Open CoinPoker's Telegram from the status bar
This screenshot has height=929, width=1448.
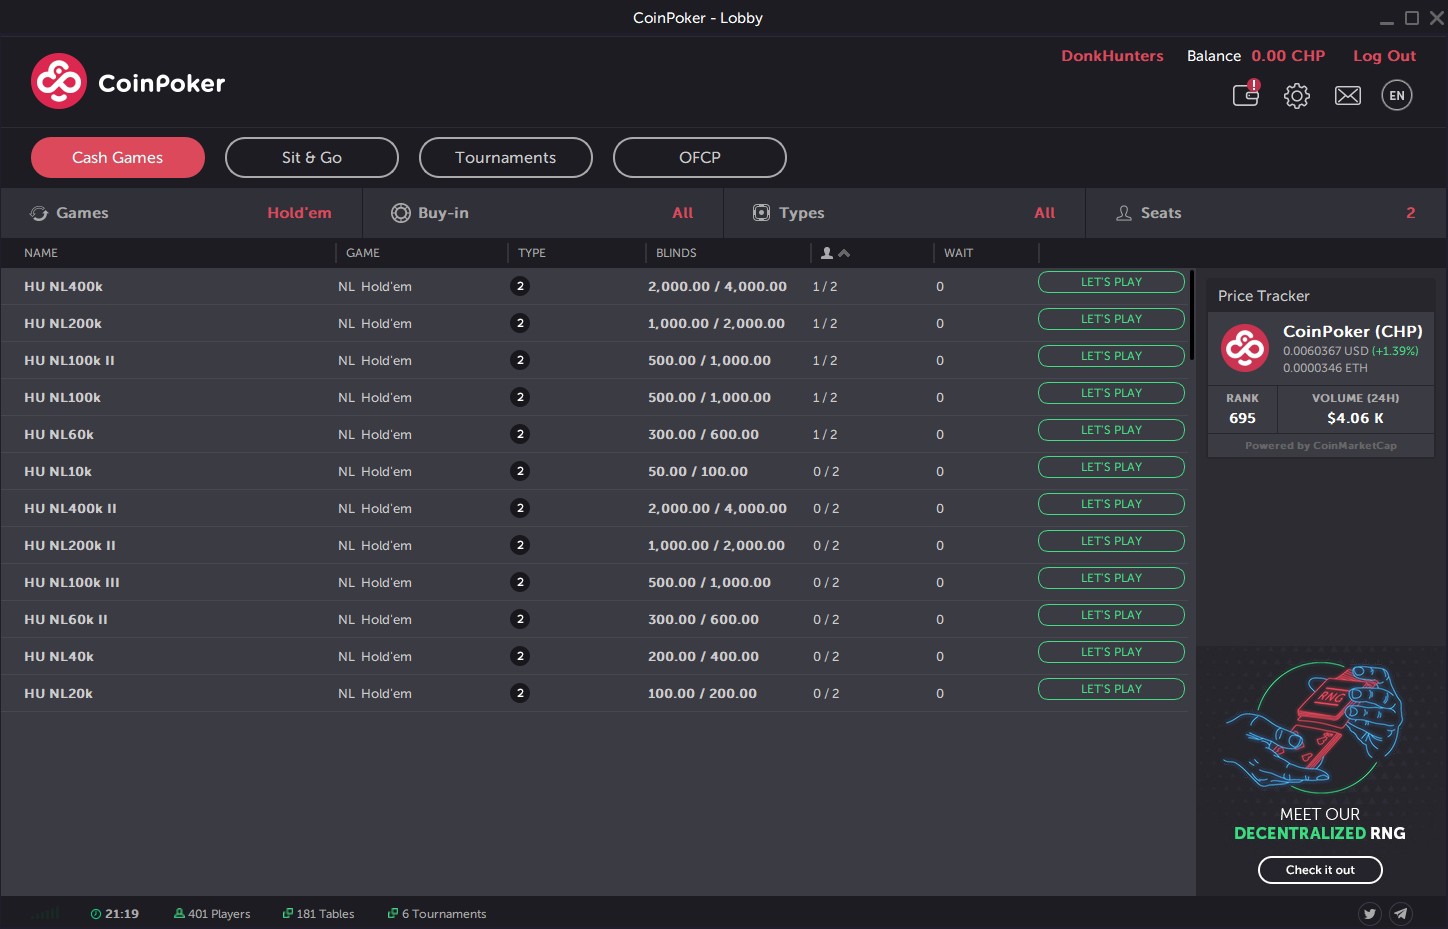pos(1401,913)
